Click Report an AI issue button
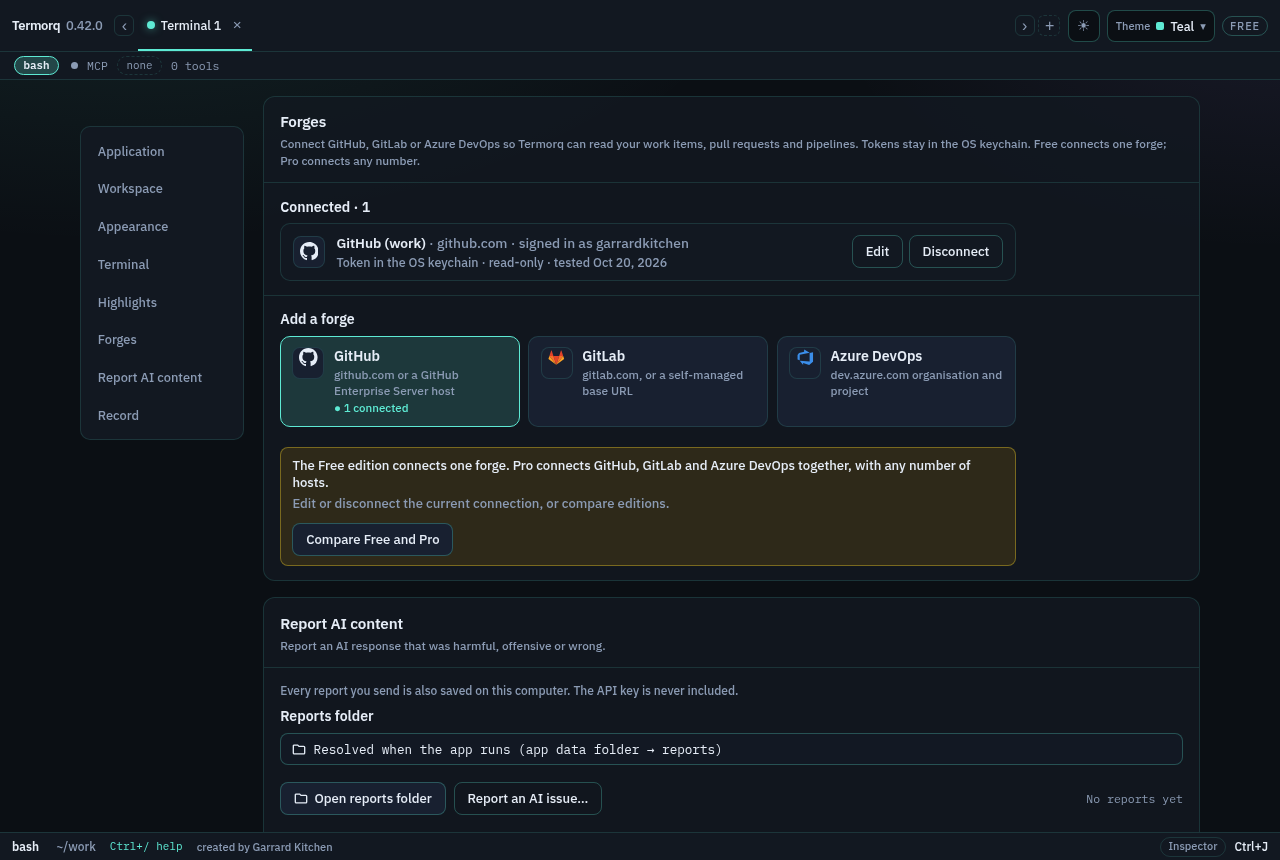This screenshot has width=1280, height=860. tap(528, 799)
